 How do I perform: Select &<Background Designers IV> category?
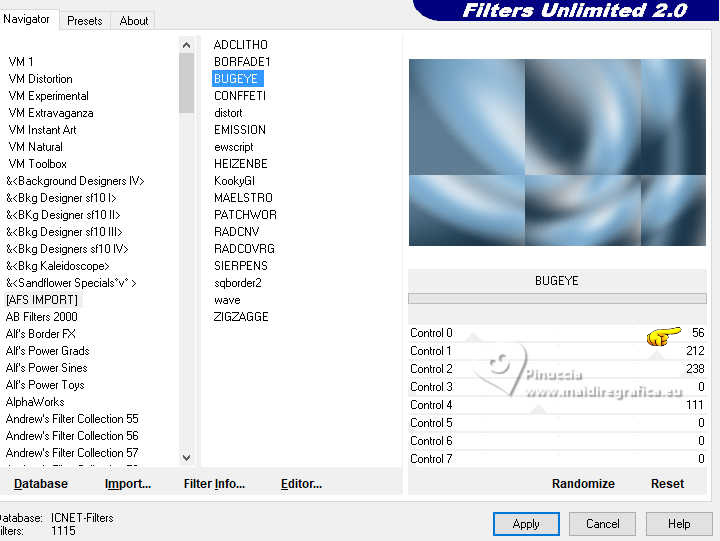coord(75,180)
